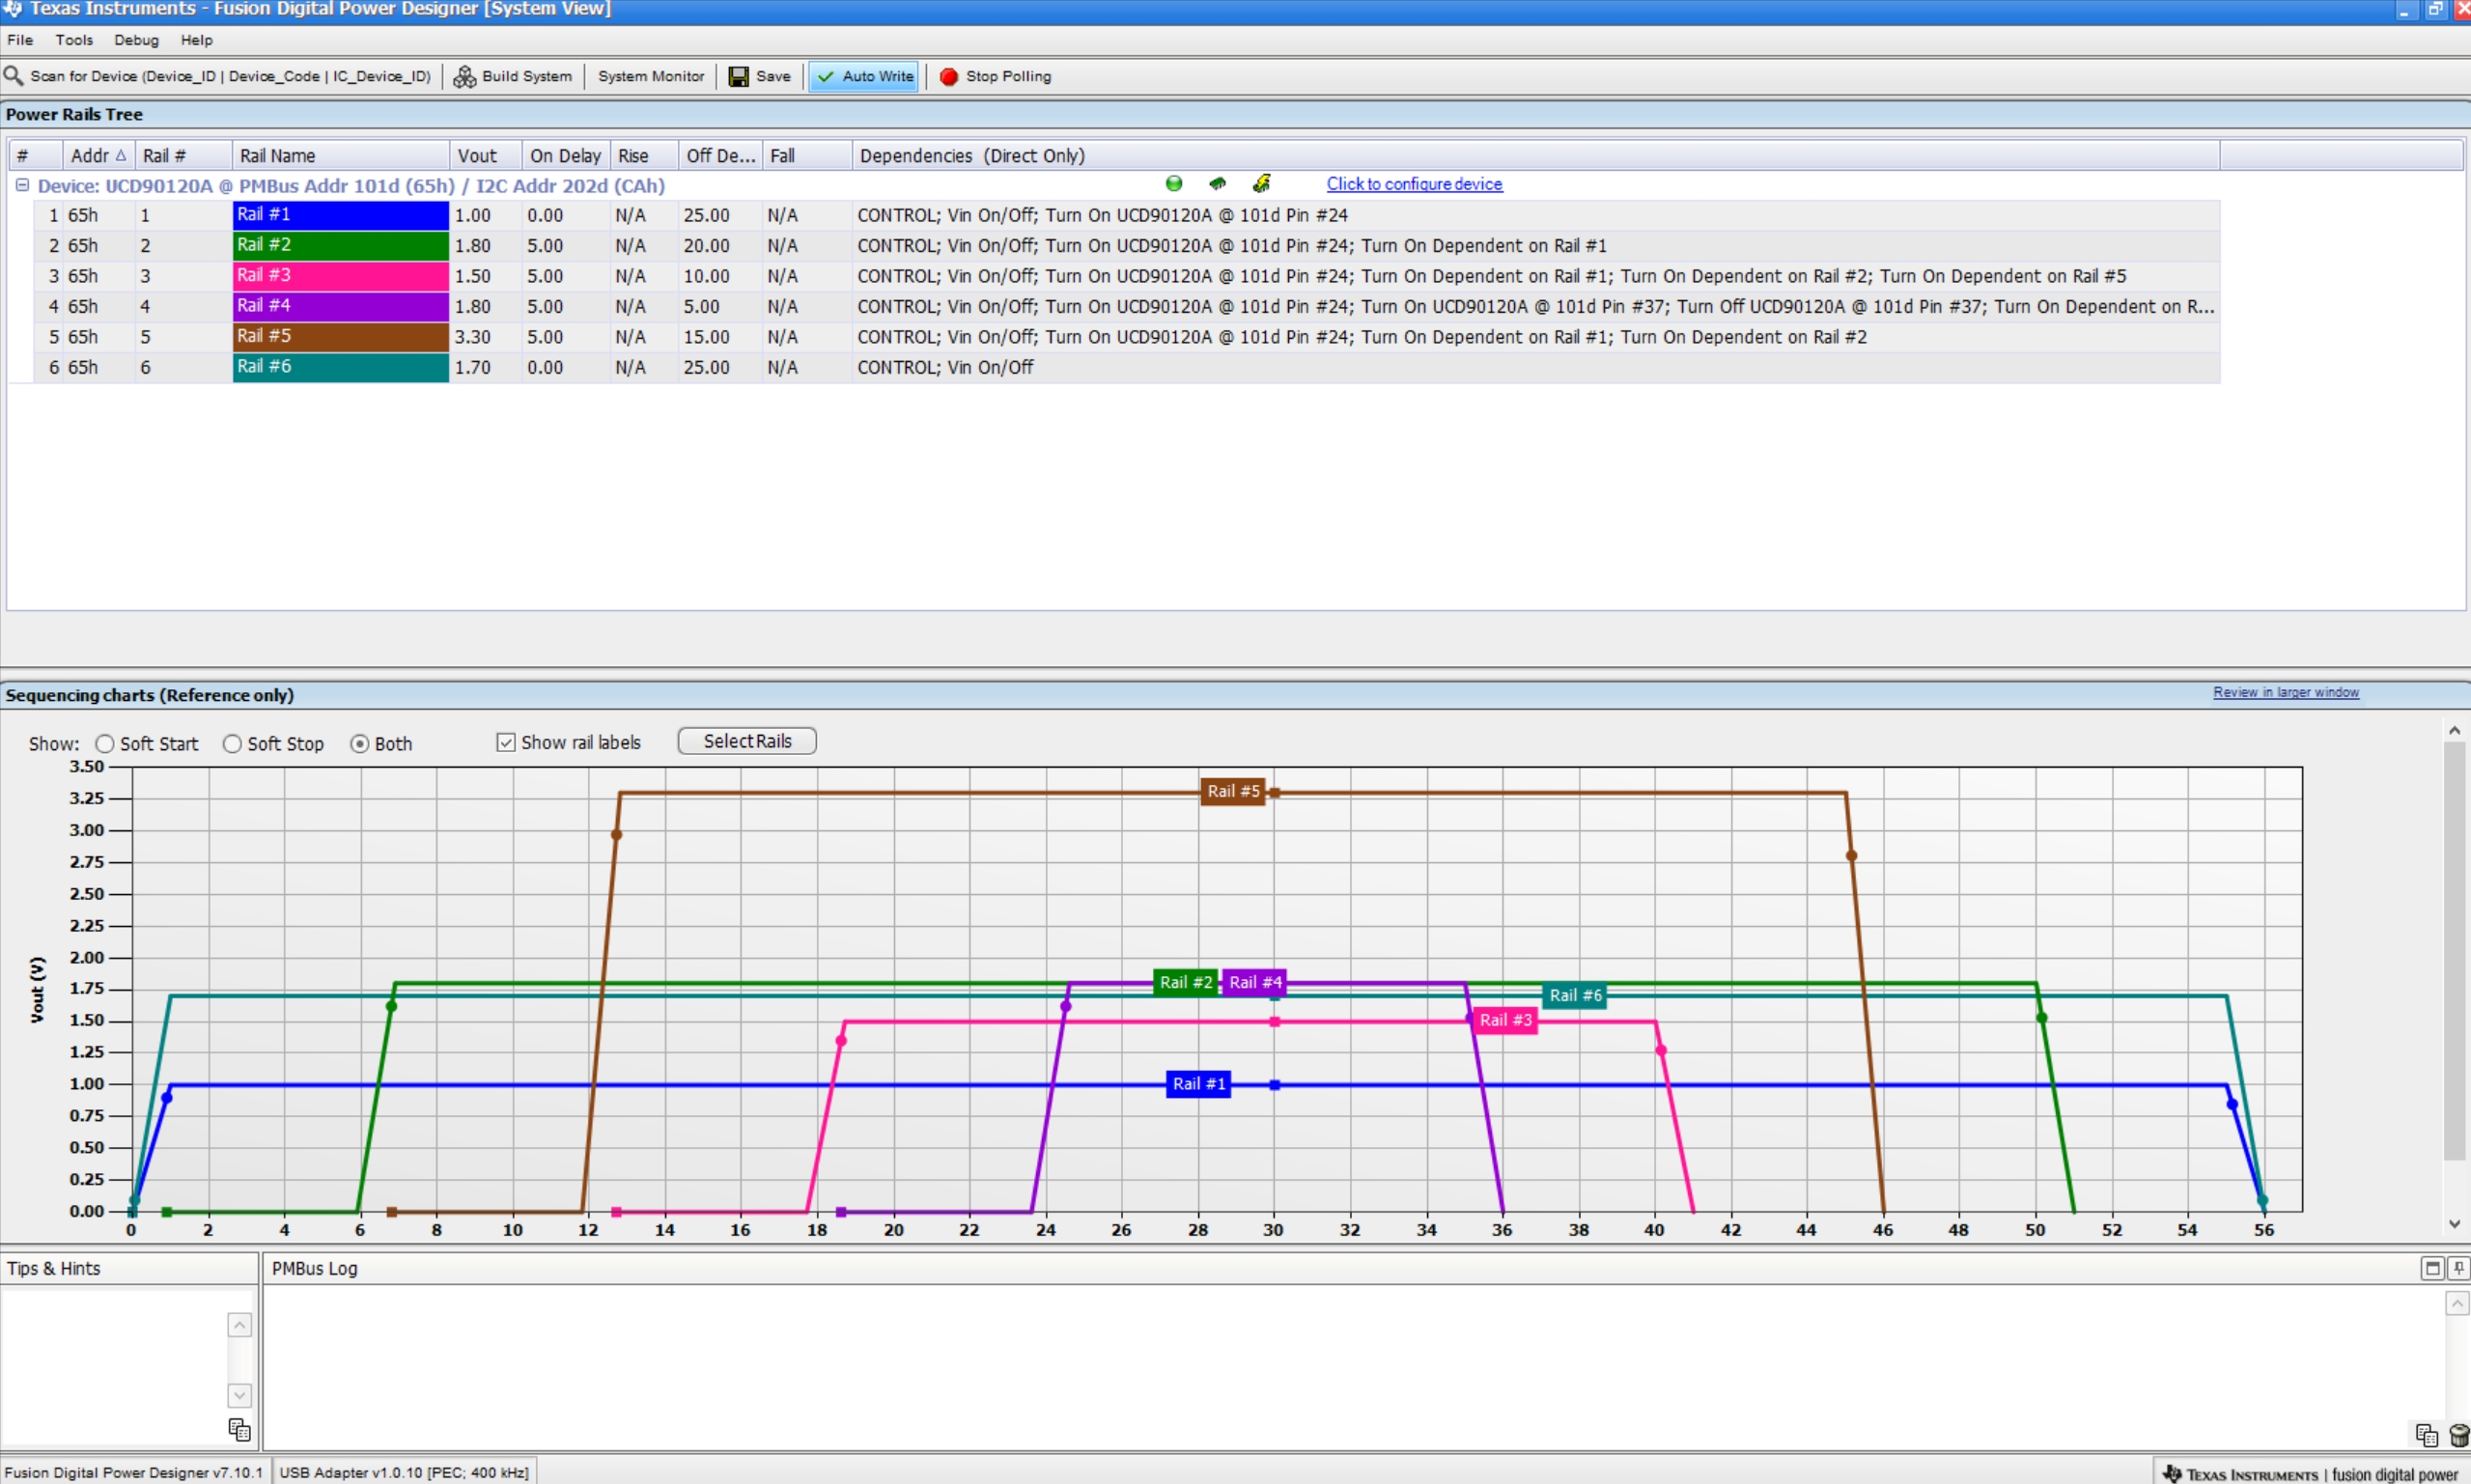
Task: Click the Scan for Device magnifier icon
Action: point(13,76)
